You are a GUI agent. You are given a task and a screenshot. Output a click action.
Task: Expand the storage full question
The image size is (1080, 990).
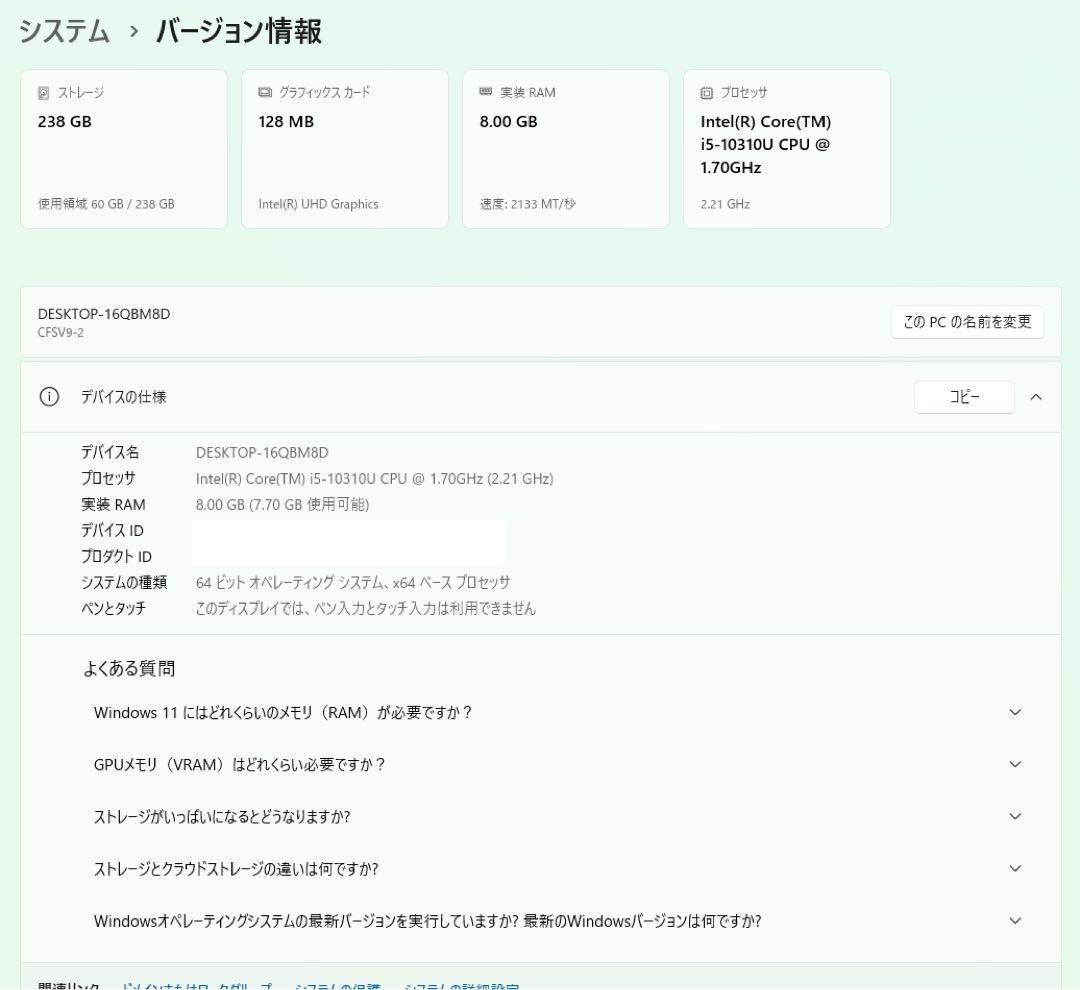point(1015,816)
